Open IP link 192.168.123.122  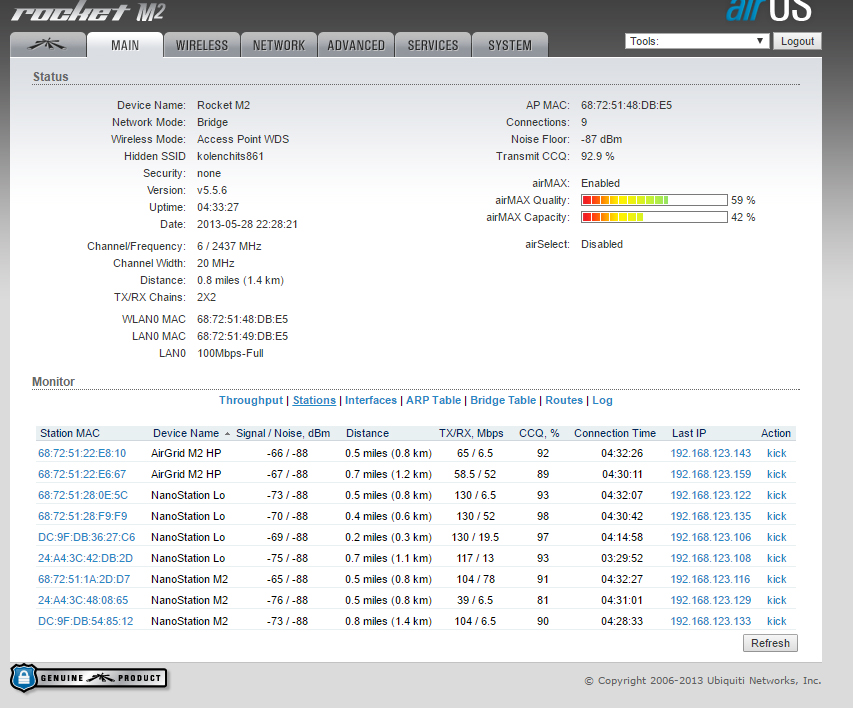coord(710,495)
